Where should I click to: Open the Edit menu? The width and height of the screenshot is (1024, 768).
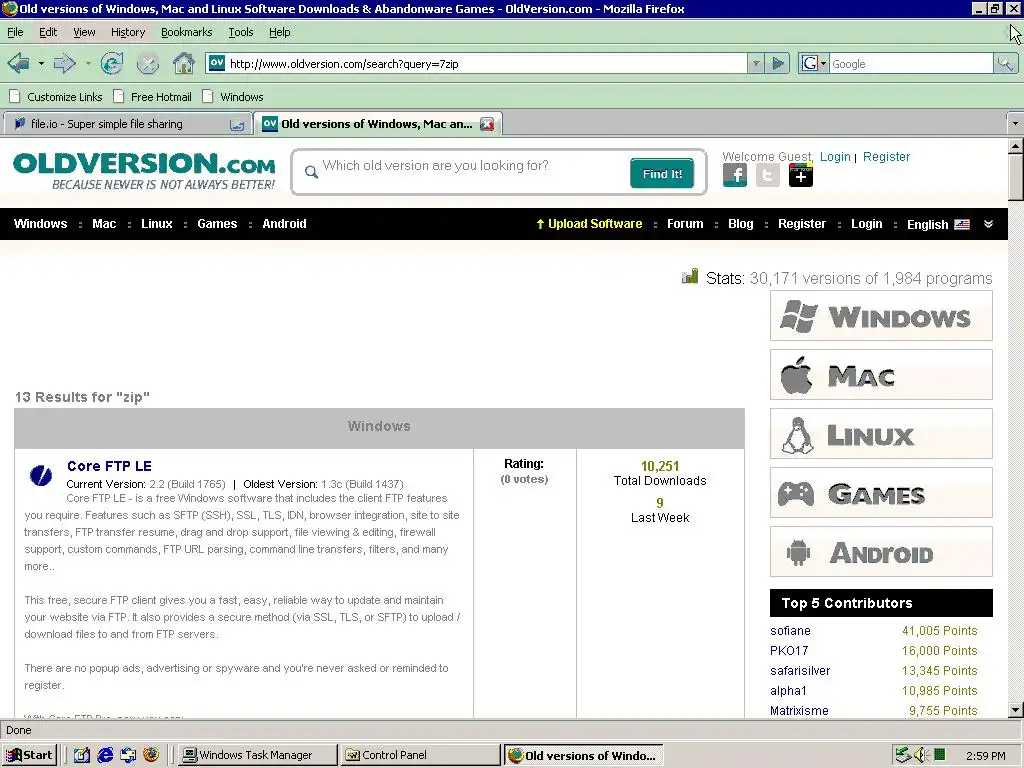coord(48,32)
